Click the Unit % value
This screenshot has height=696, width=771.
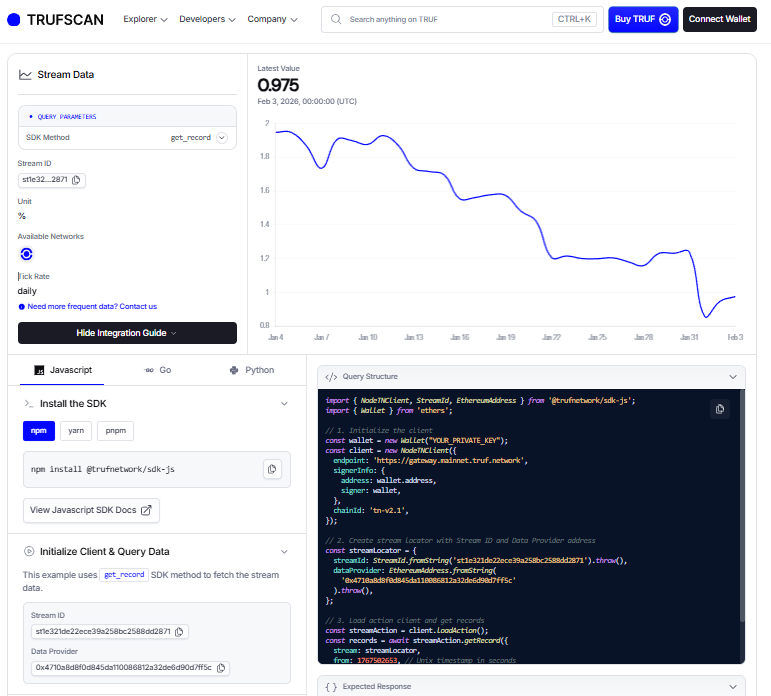click(x=22, y=216)
